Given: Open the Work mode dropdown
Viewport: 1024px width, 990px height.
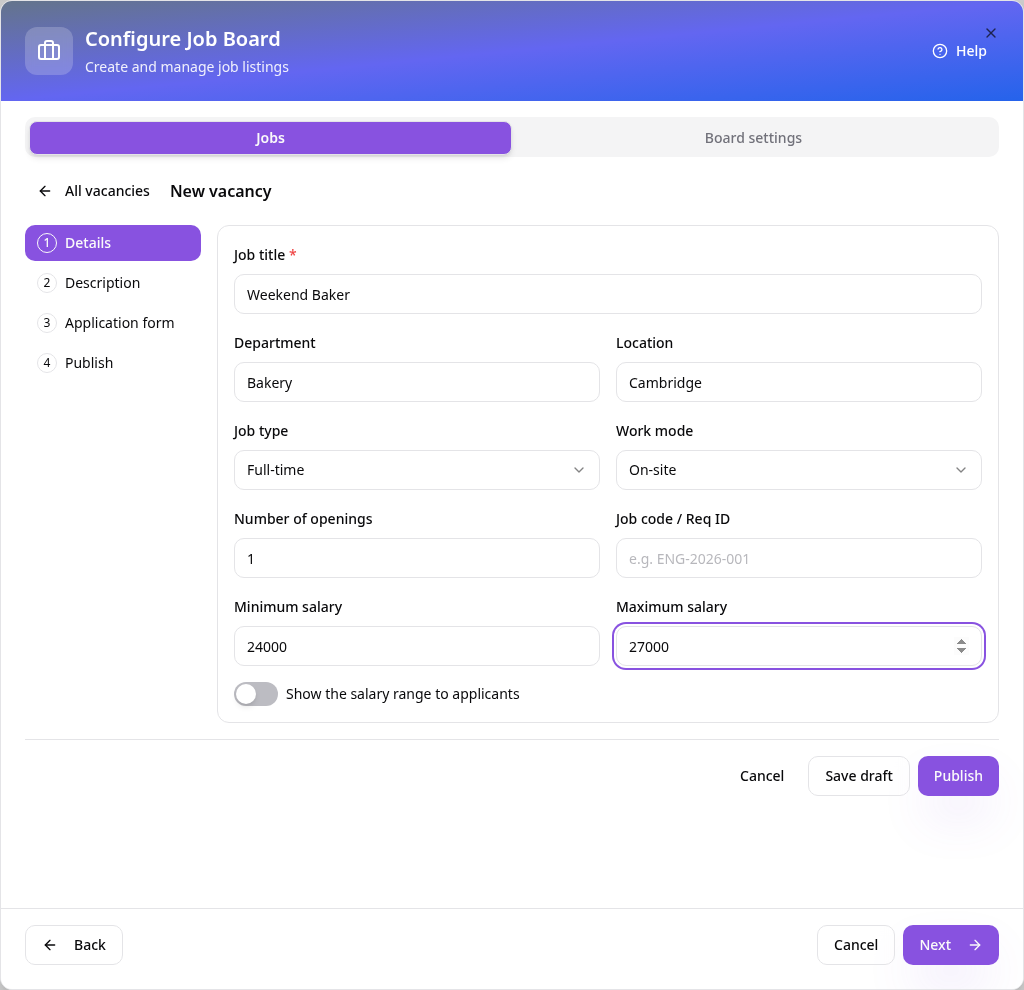Looking at the screenshot, I should click(x=799, y=470).
